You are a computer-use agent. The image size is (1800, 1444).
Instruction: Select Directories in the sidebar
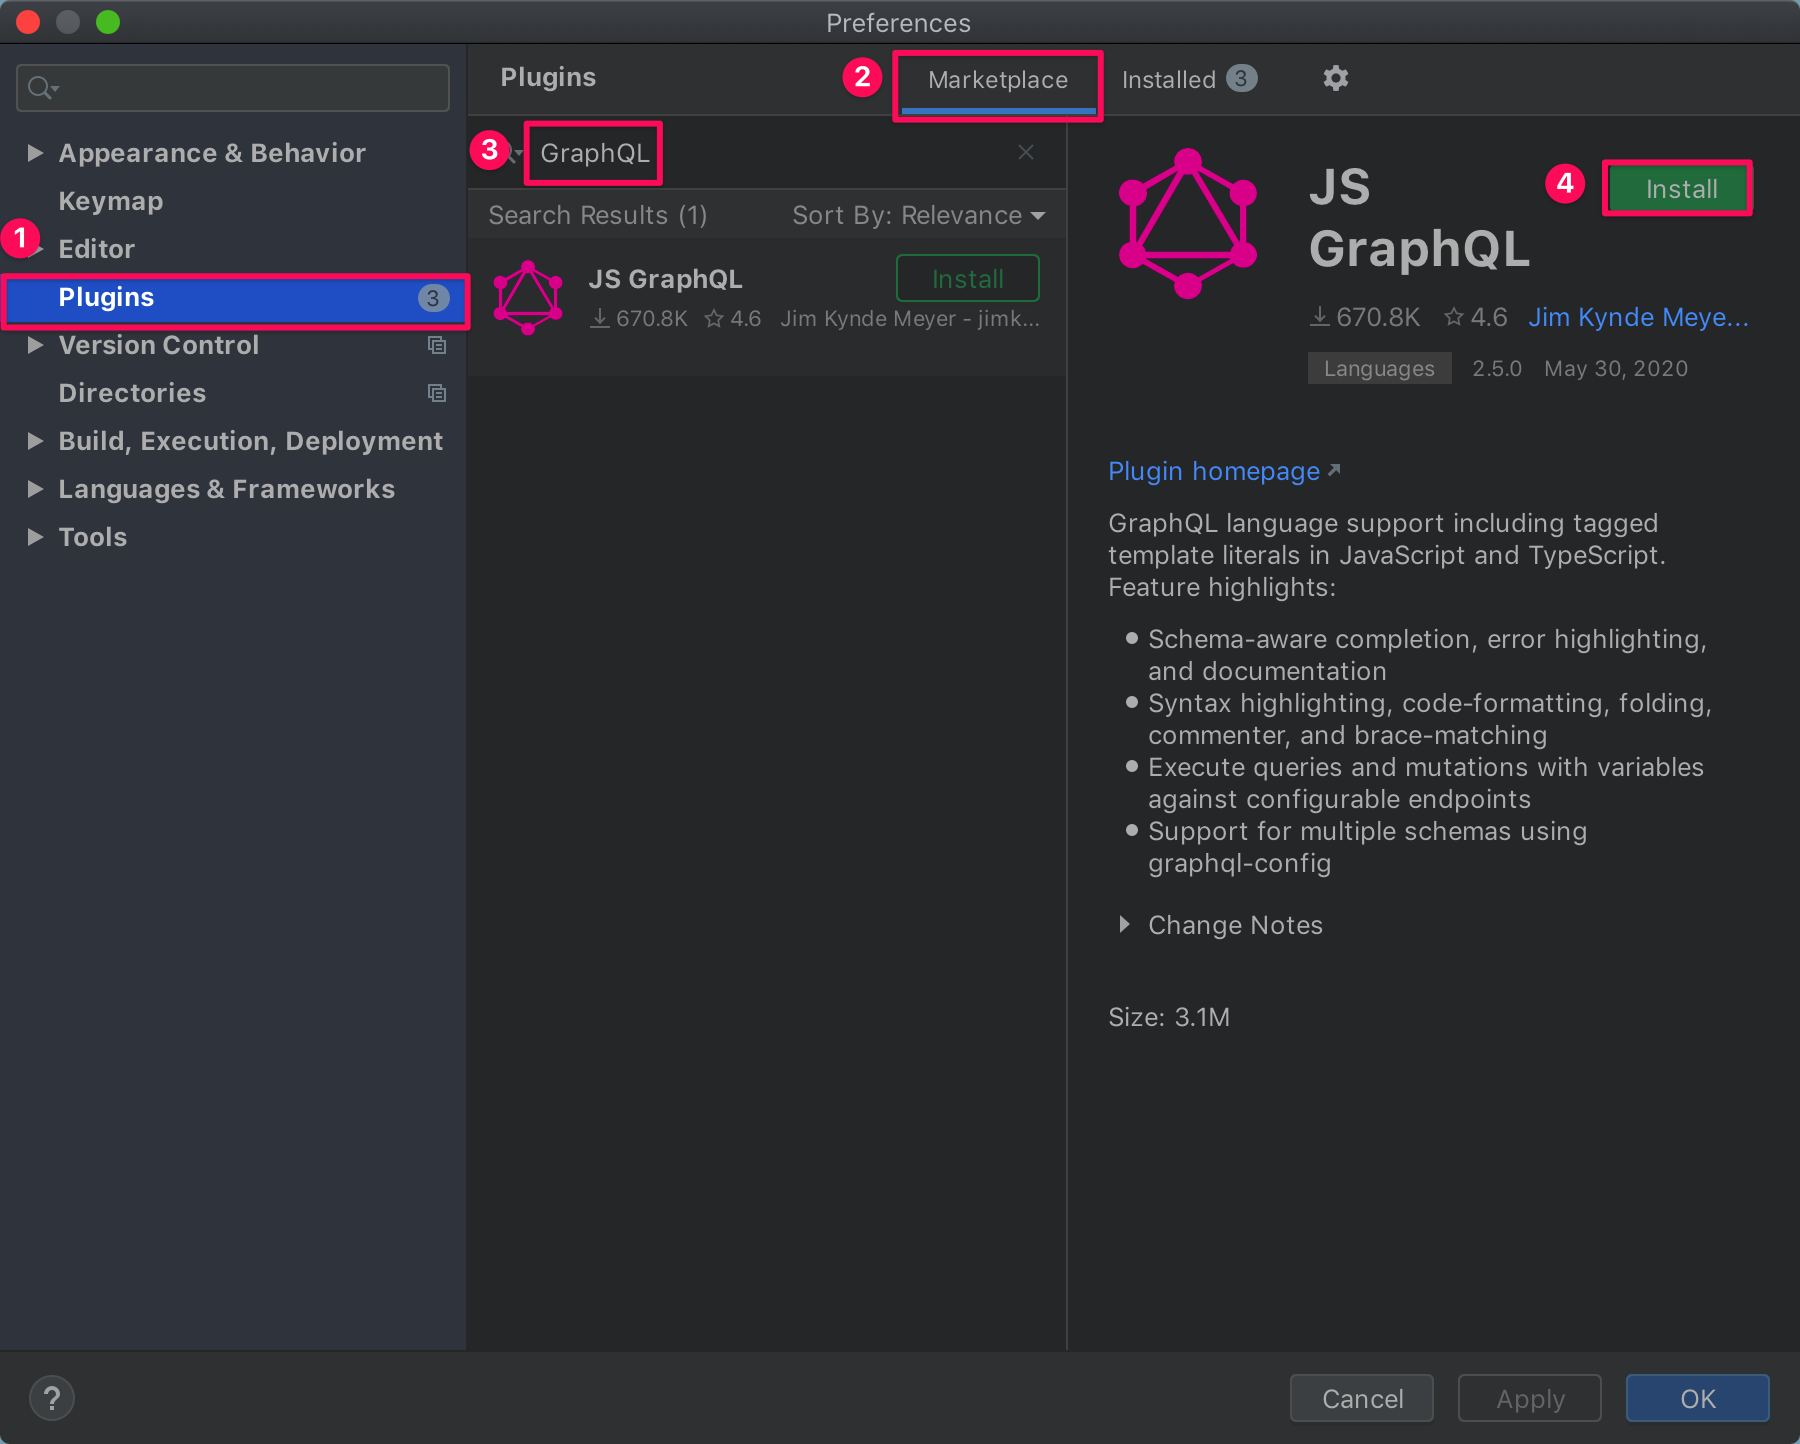(132, 393)
